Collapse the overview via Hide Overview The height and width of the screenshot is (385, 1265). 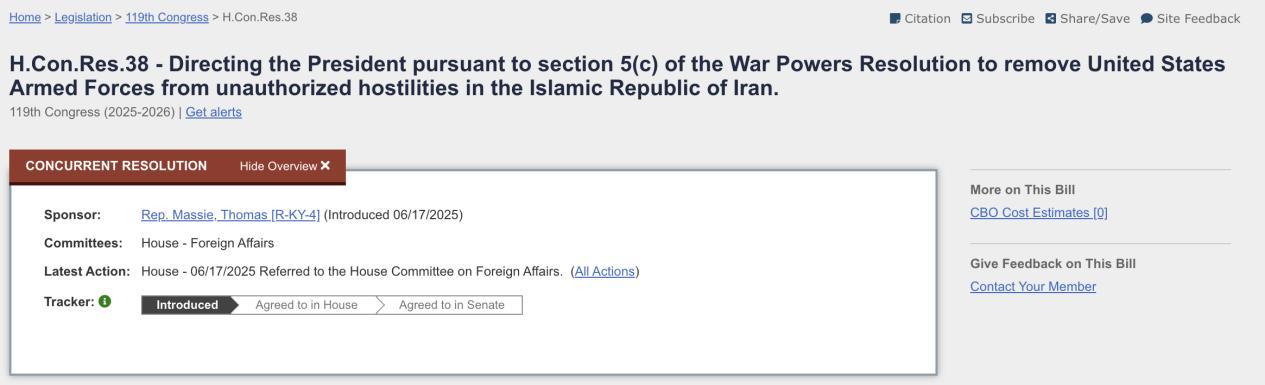point(285,166)
